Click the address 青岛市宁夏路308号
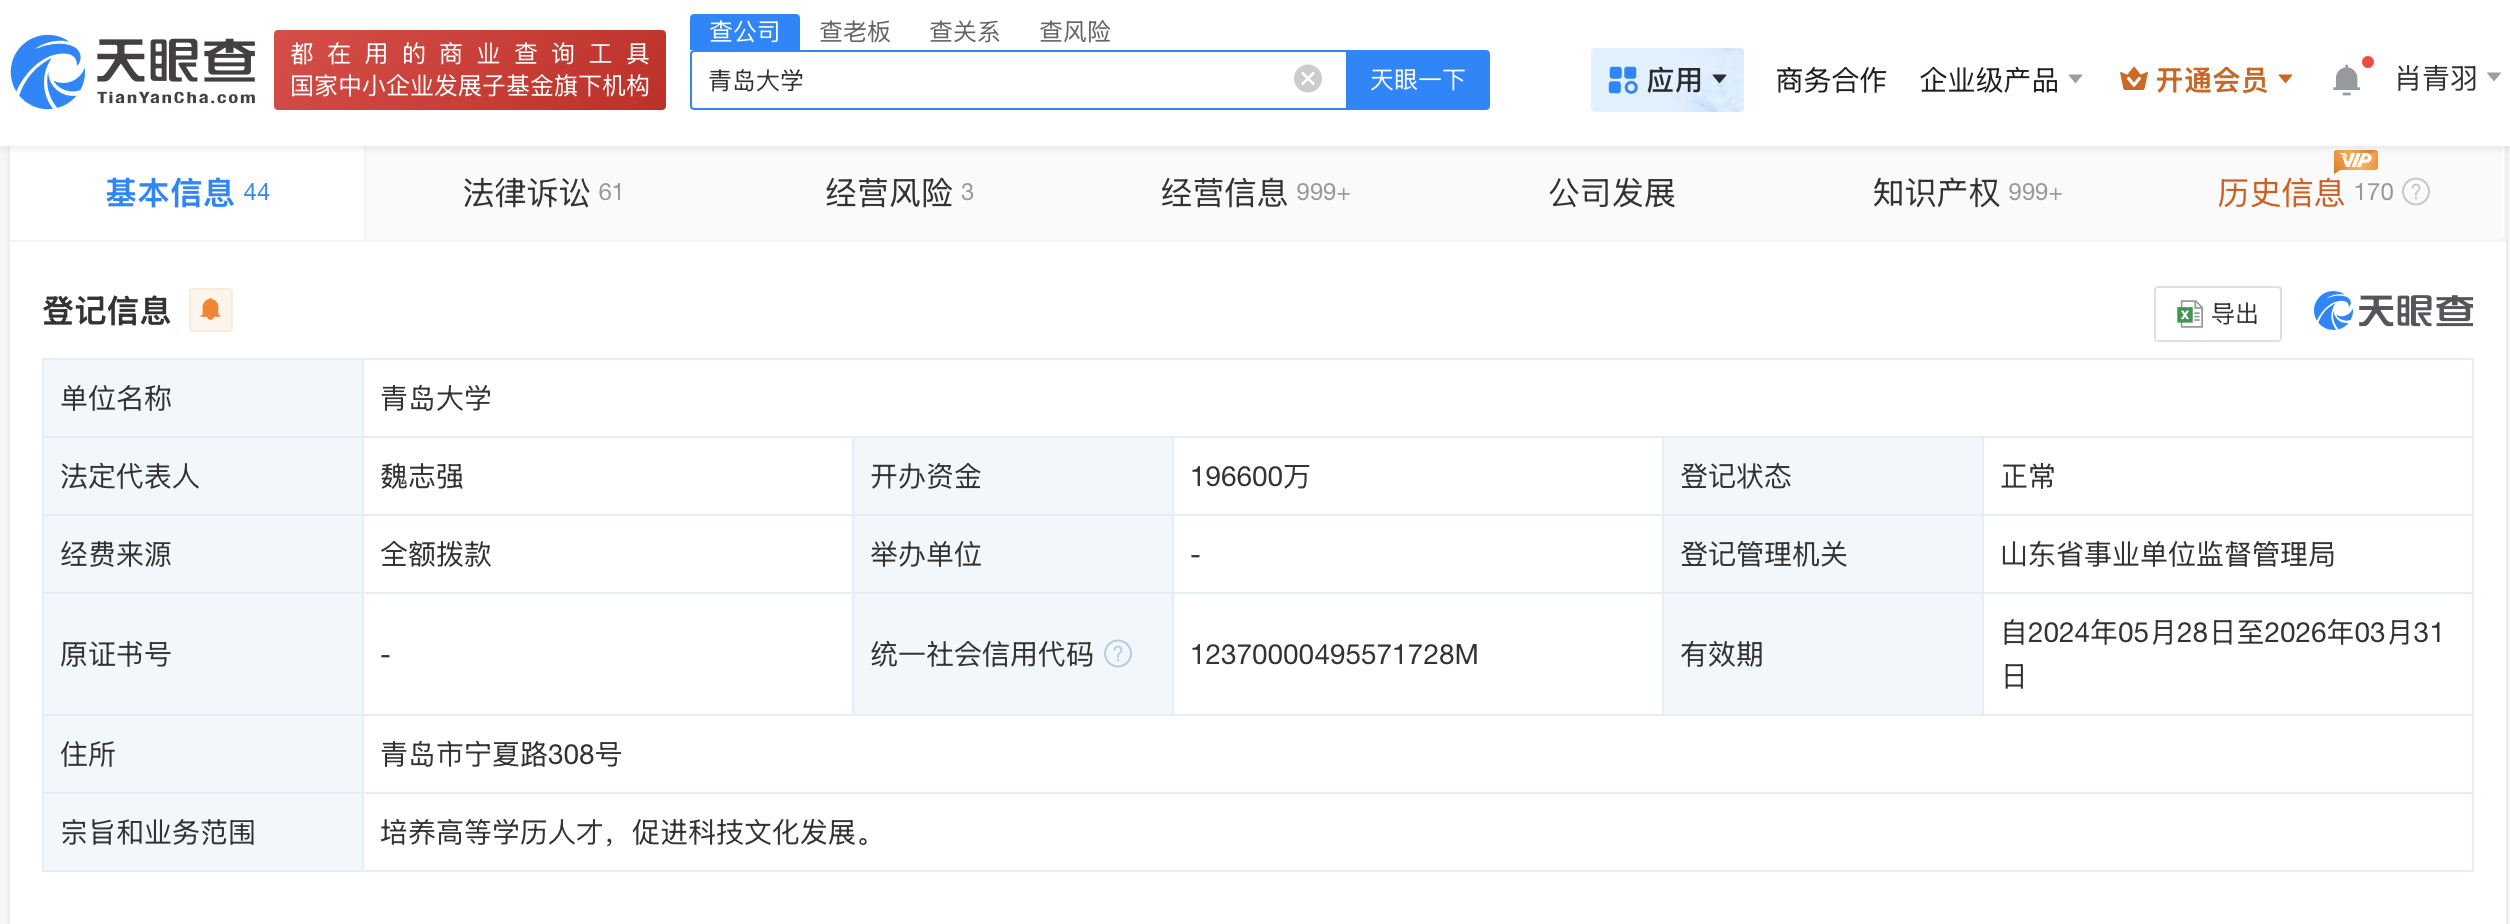The width and height of the screenshot is (2510, 924). tap(501, 754)
